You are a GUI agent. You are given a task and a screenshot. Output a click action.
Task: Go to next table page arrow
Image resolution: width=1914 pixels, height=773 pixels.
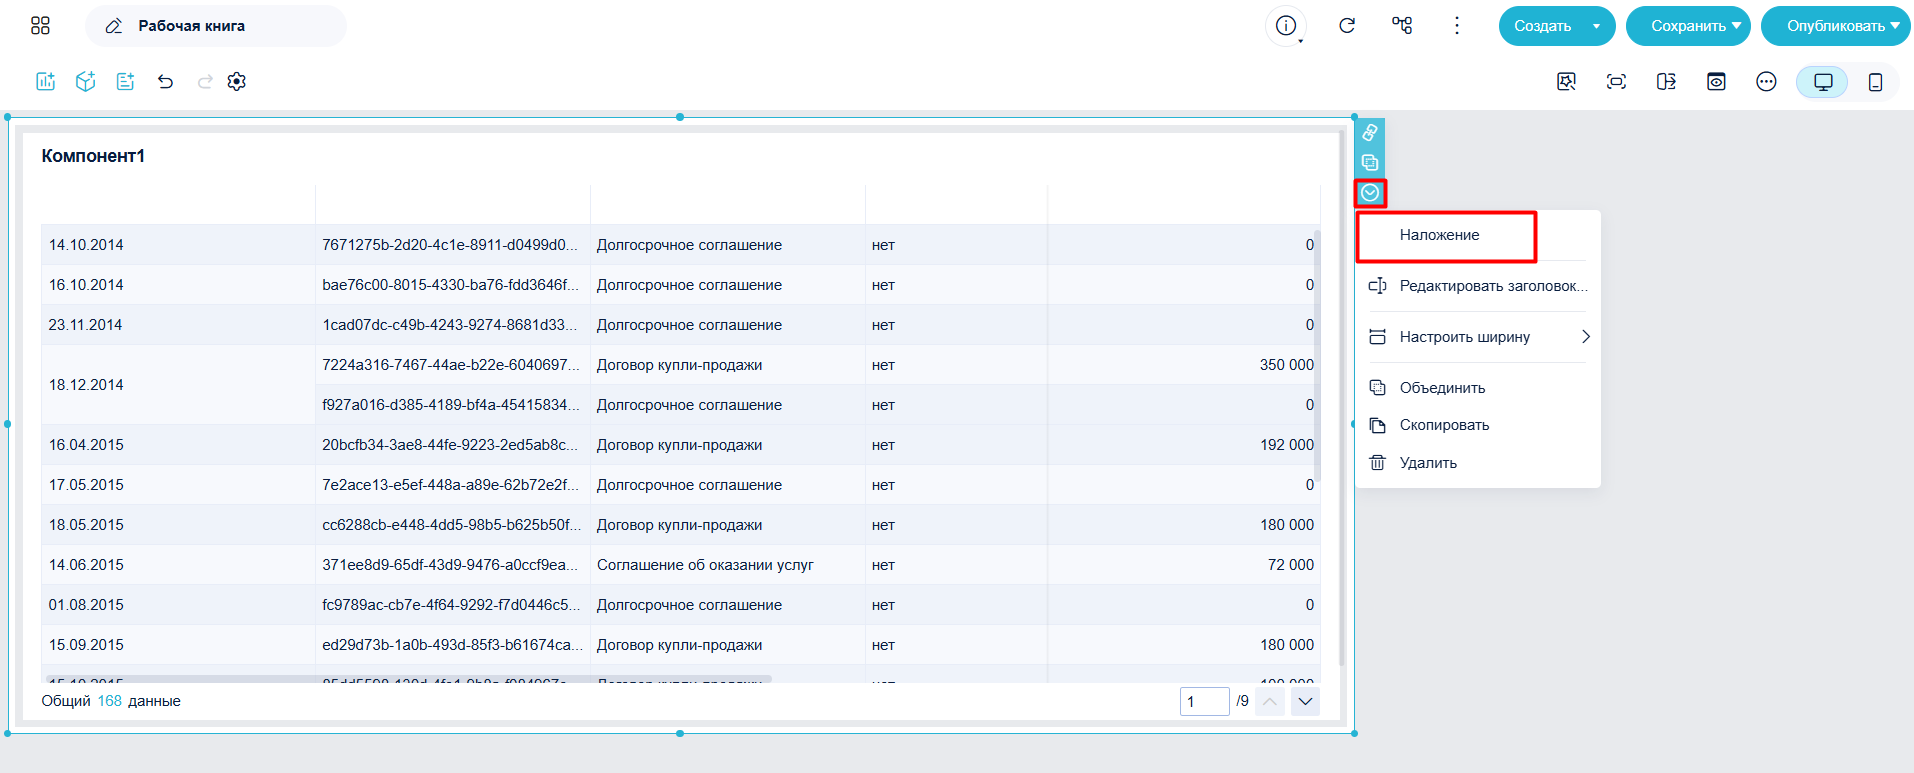(1305, 702)
